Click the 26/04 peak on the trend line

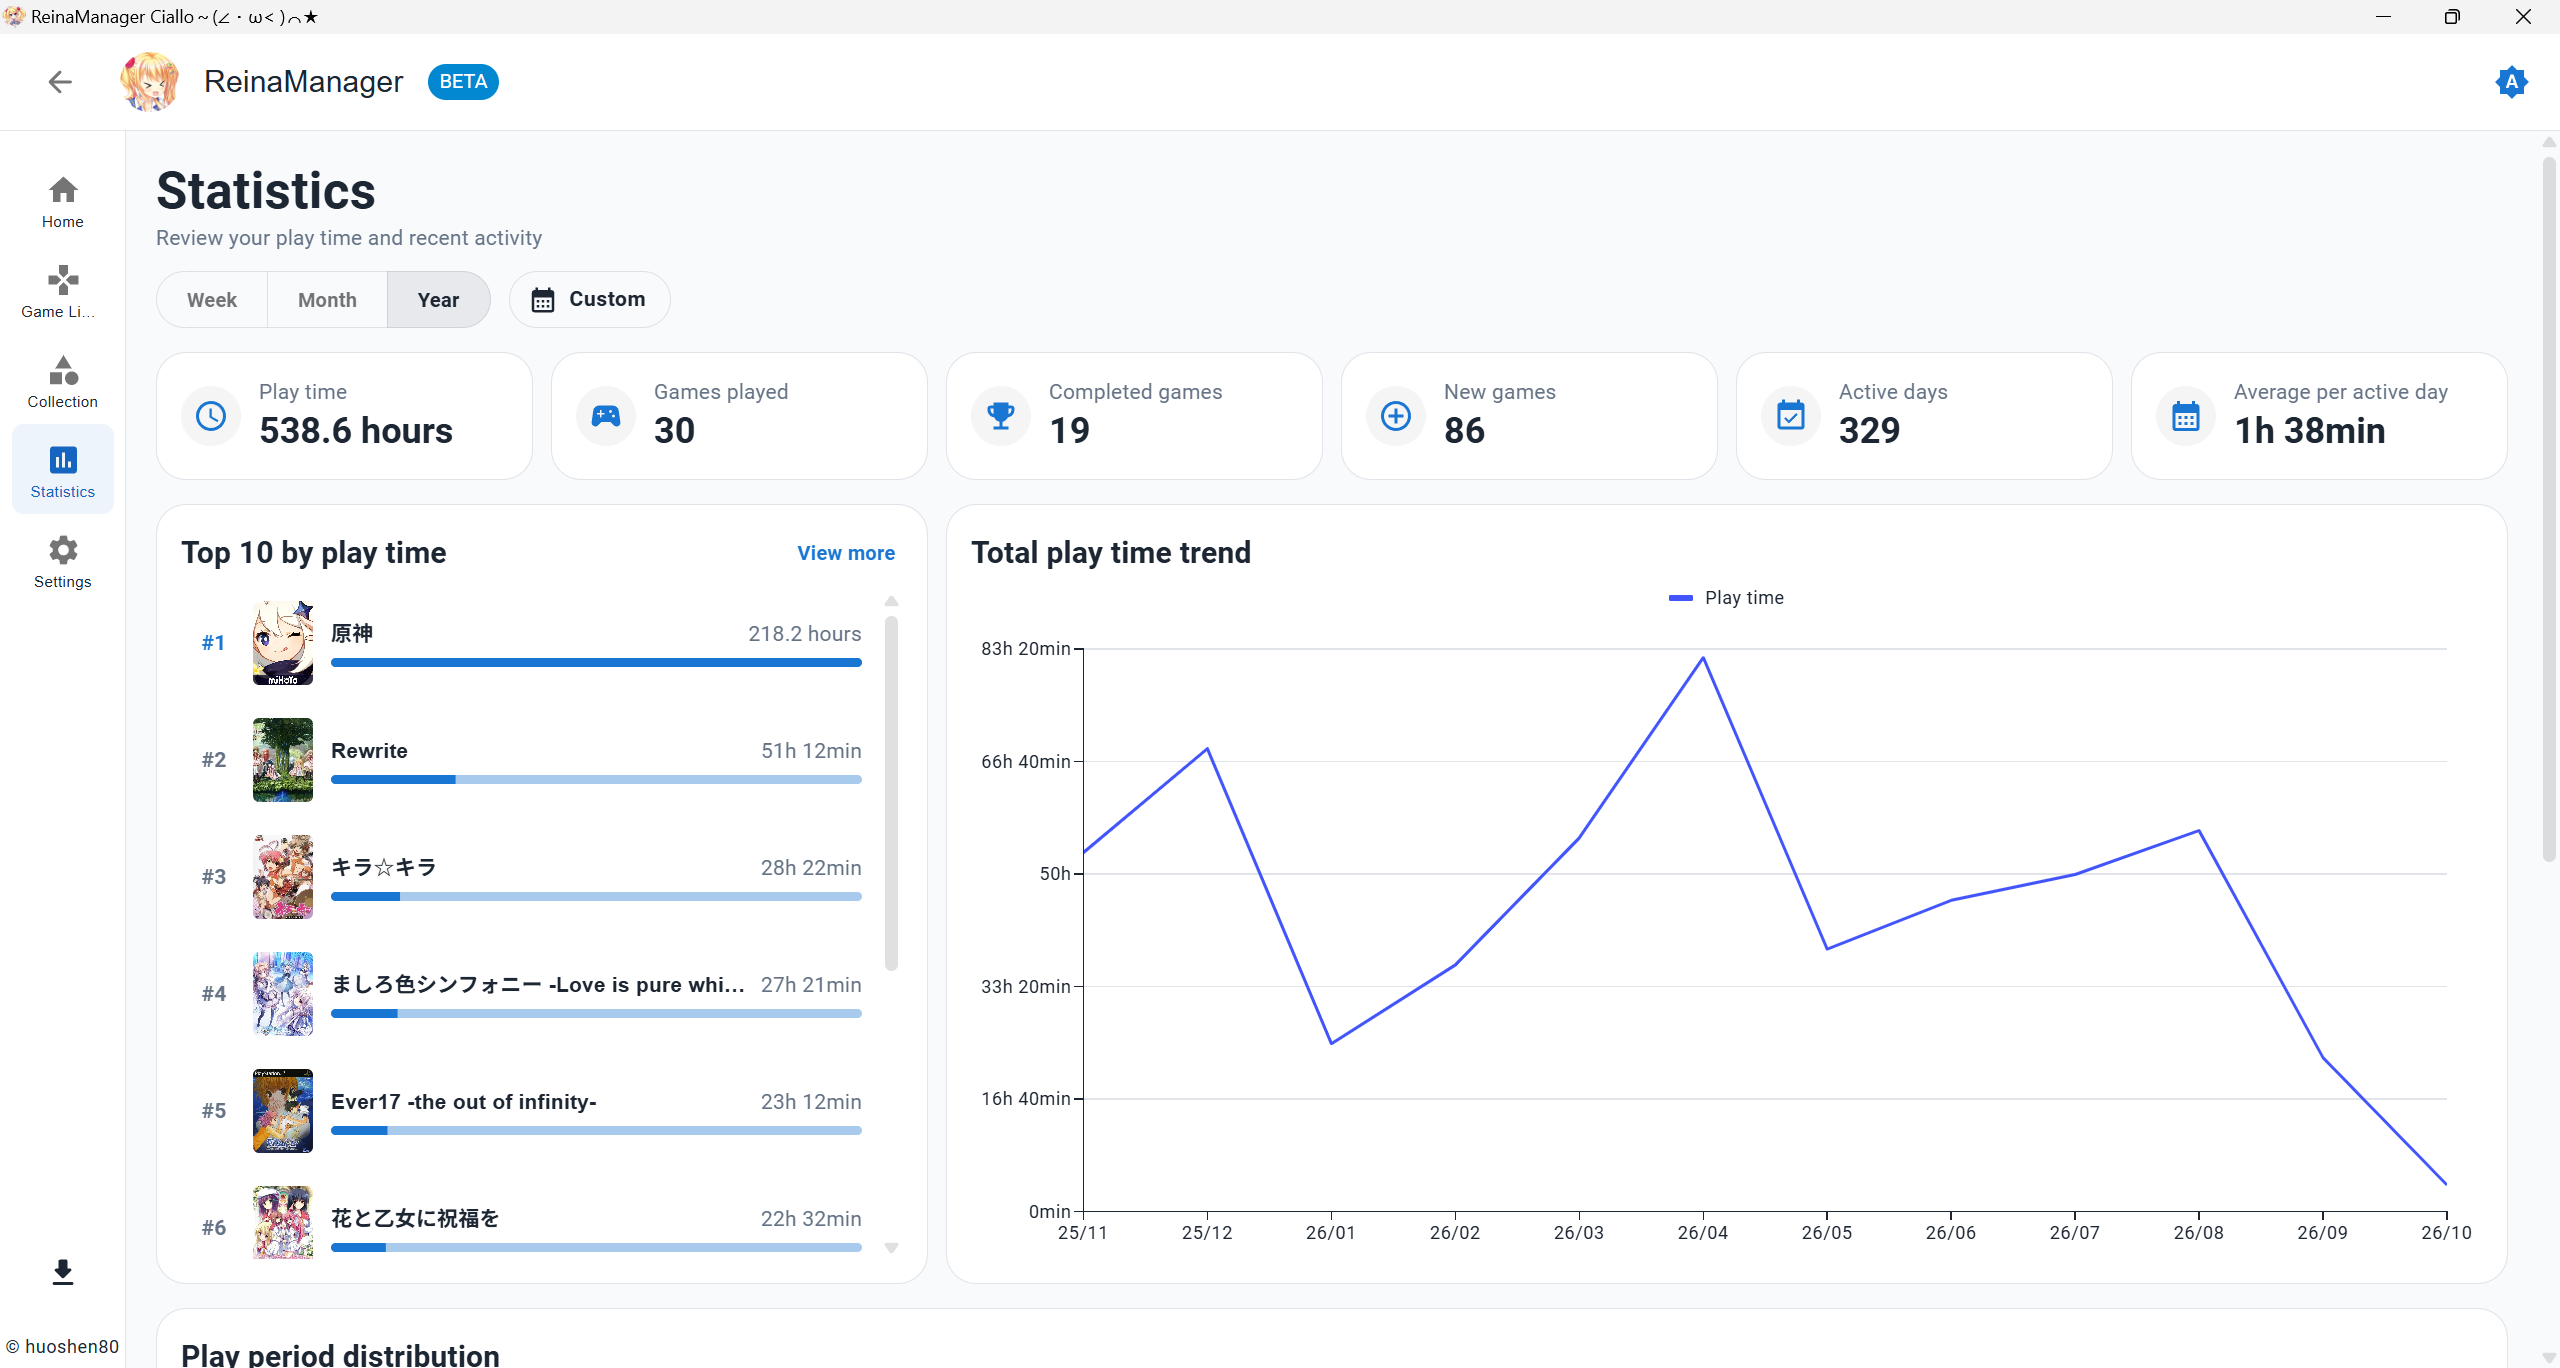[x=1703, y=658]
